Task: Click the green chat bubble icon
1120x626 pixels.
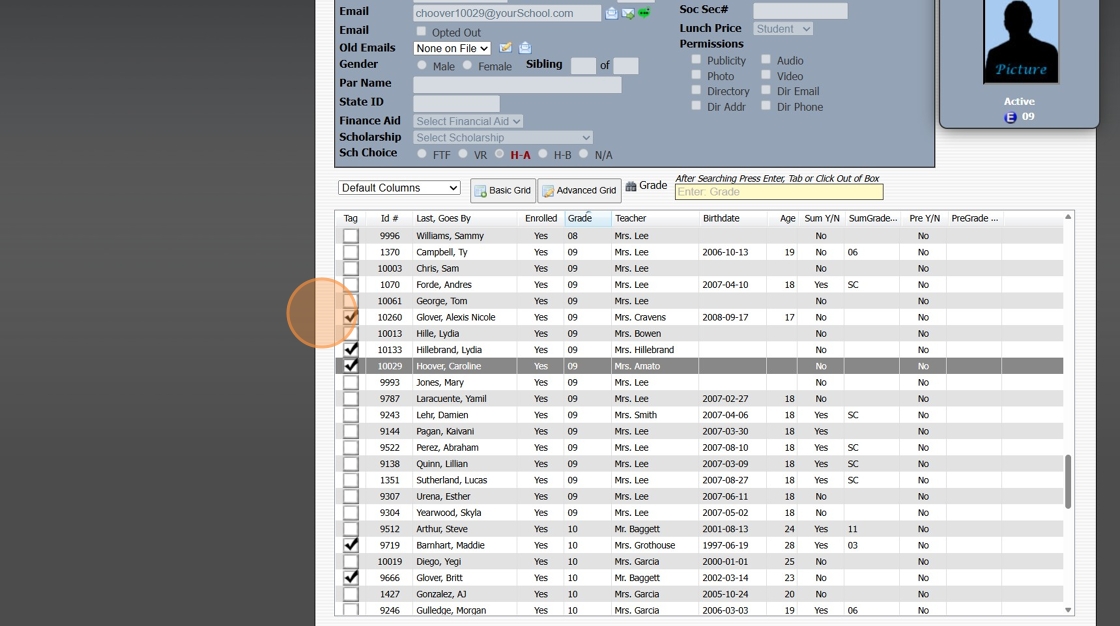Action: click(x=644, y=13)
